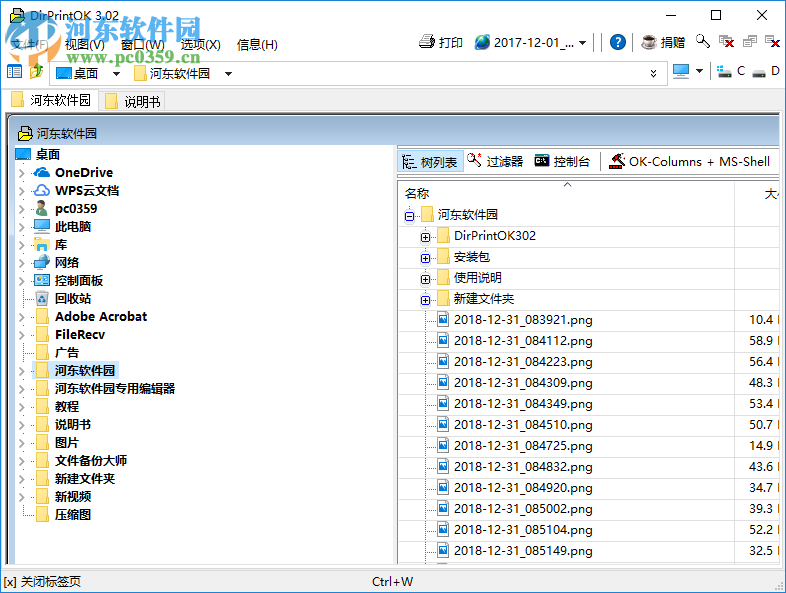Toggle the folder tree panel icon at left of address bar

click(x=14, y=72)
